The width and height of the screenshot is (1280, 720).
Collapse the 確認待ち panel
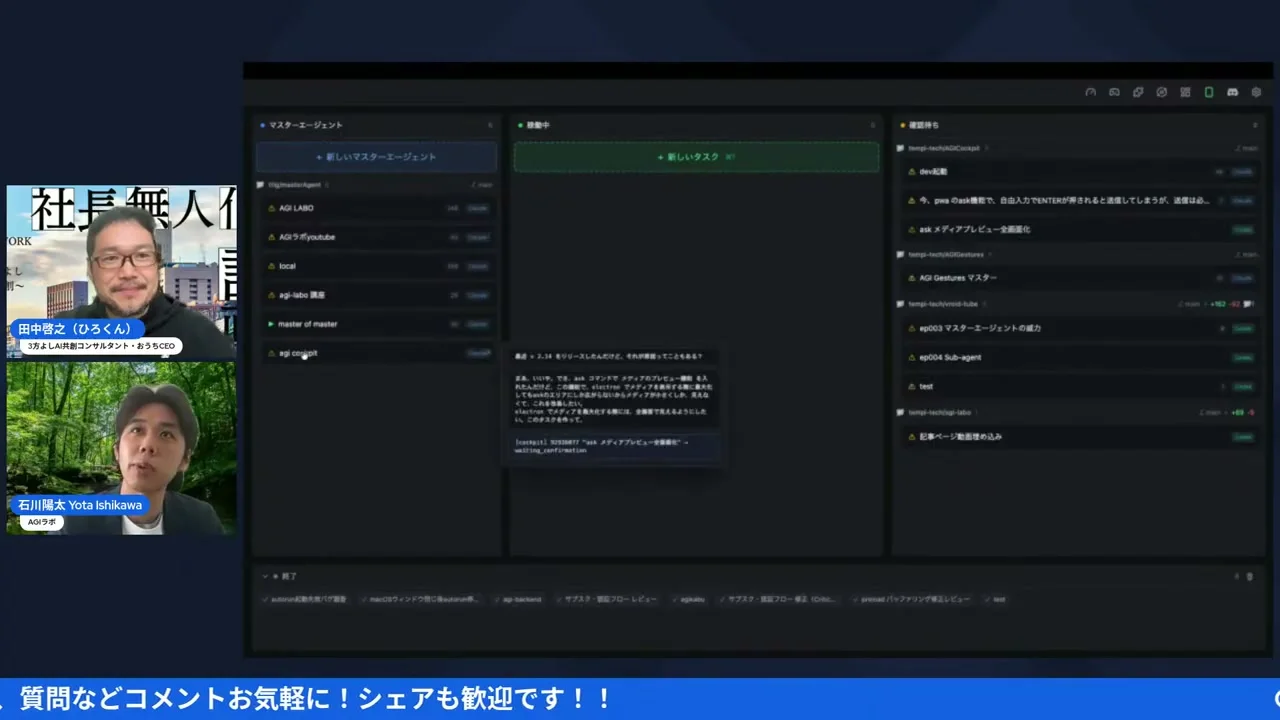pyautogui.click(x=1255, y=125)
